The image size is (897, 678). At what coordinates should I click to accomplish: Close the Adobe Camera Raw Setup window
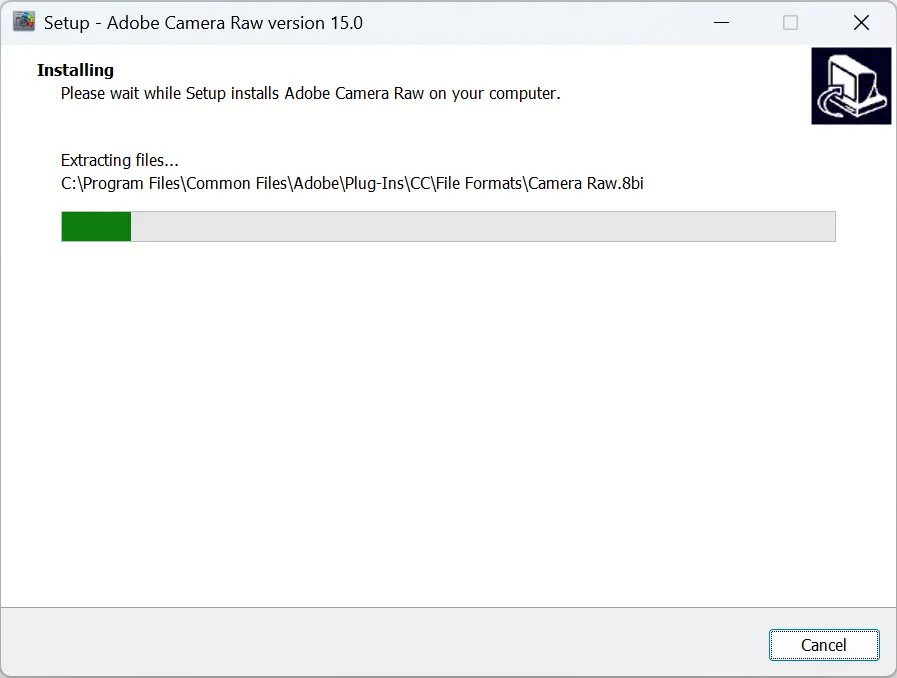[x=861, y=23]
